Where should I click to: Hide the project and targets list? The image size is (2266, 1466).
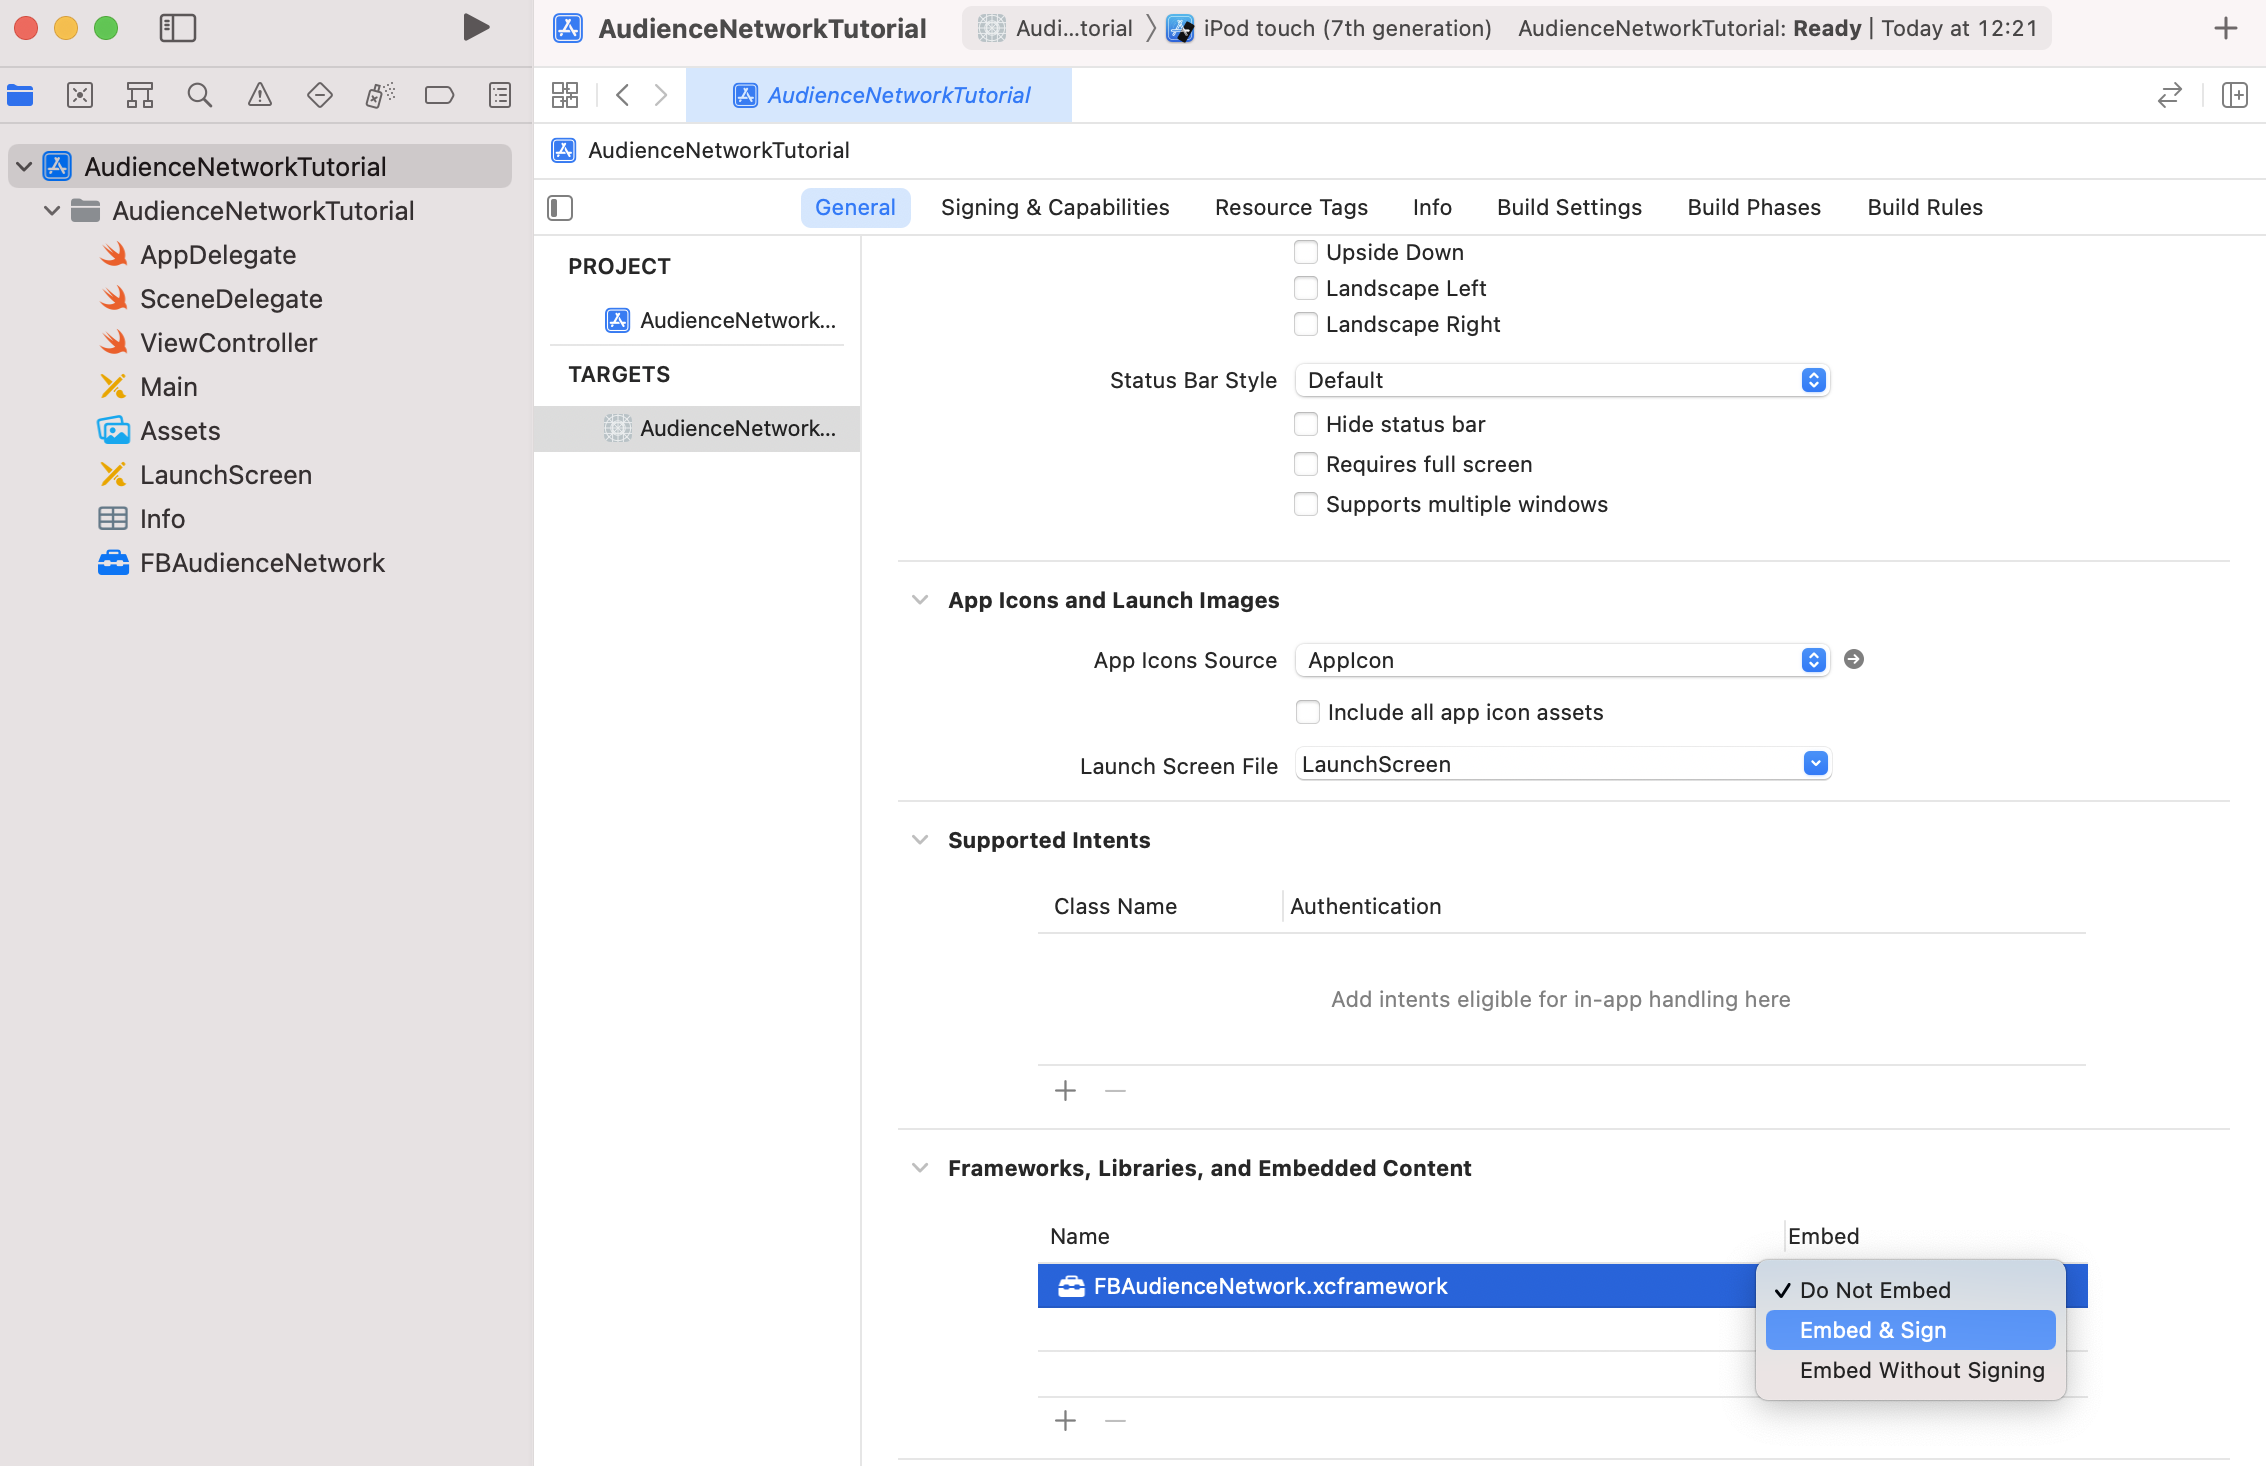tap(560, 208)
